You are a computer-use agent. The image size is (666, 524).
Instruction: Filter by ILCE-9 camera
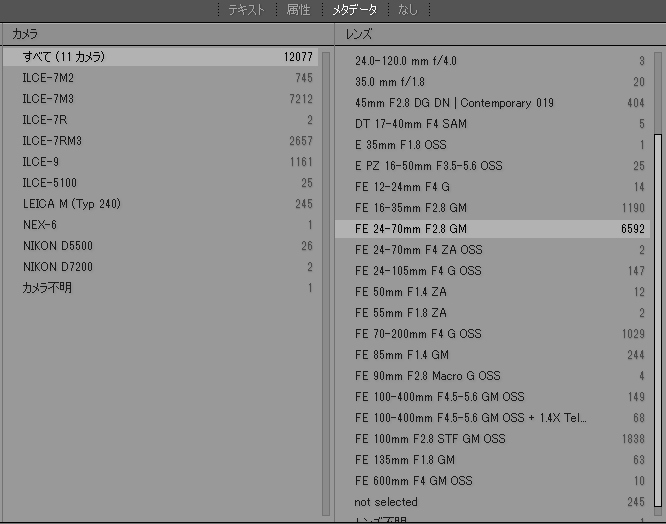point(161,162)
